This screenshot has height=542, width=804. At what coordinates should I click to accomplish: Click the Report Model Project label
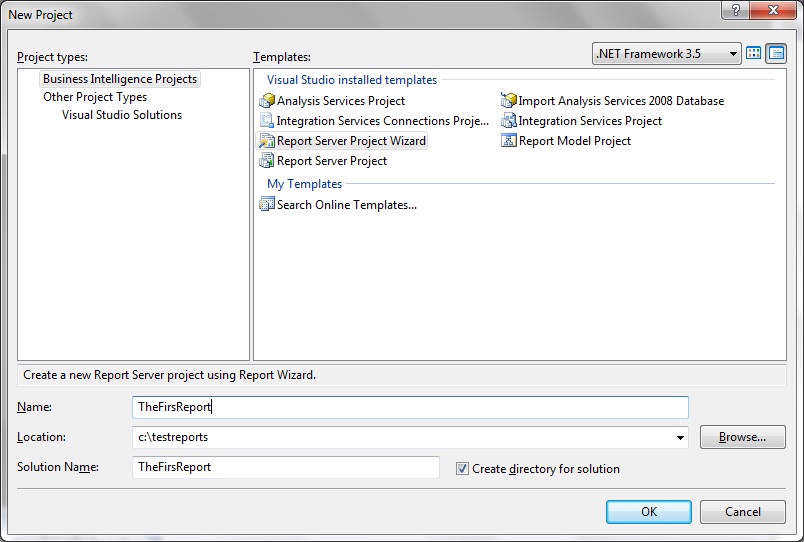coord(575,141)
